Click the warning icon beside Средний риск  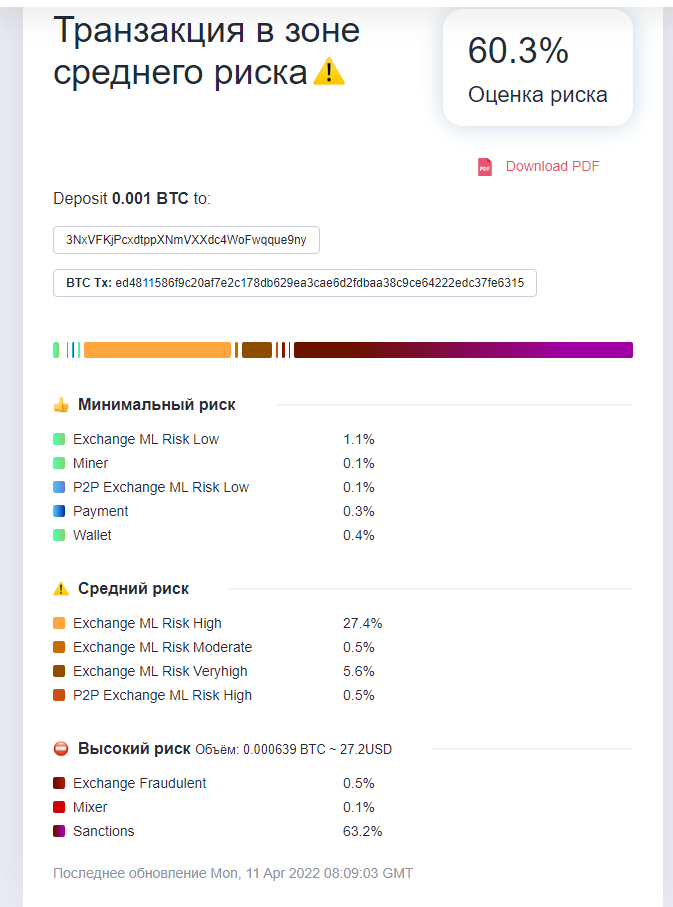point(61,589)
